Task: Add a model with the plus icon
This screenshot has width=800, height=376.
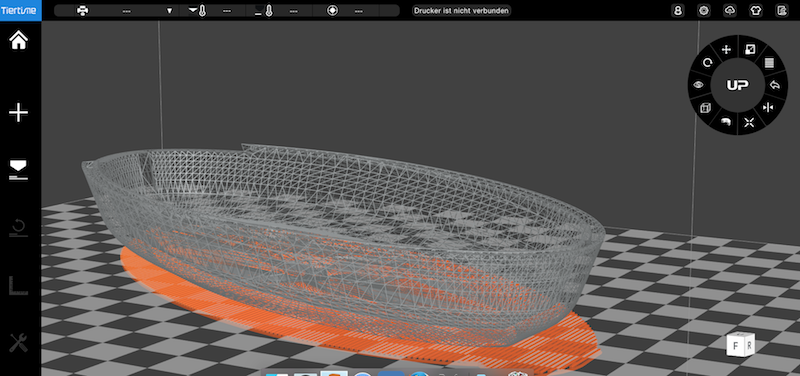Action: tap(19, 112)
